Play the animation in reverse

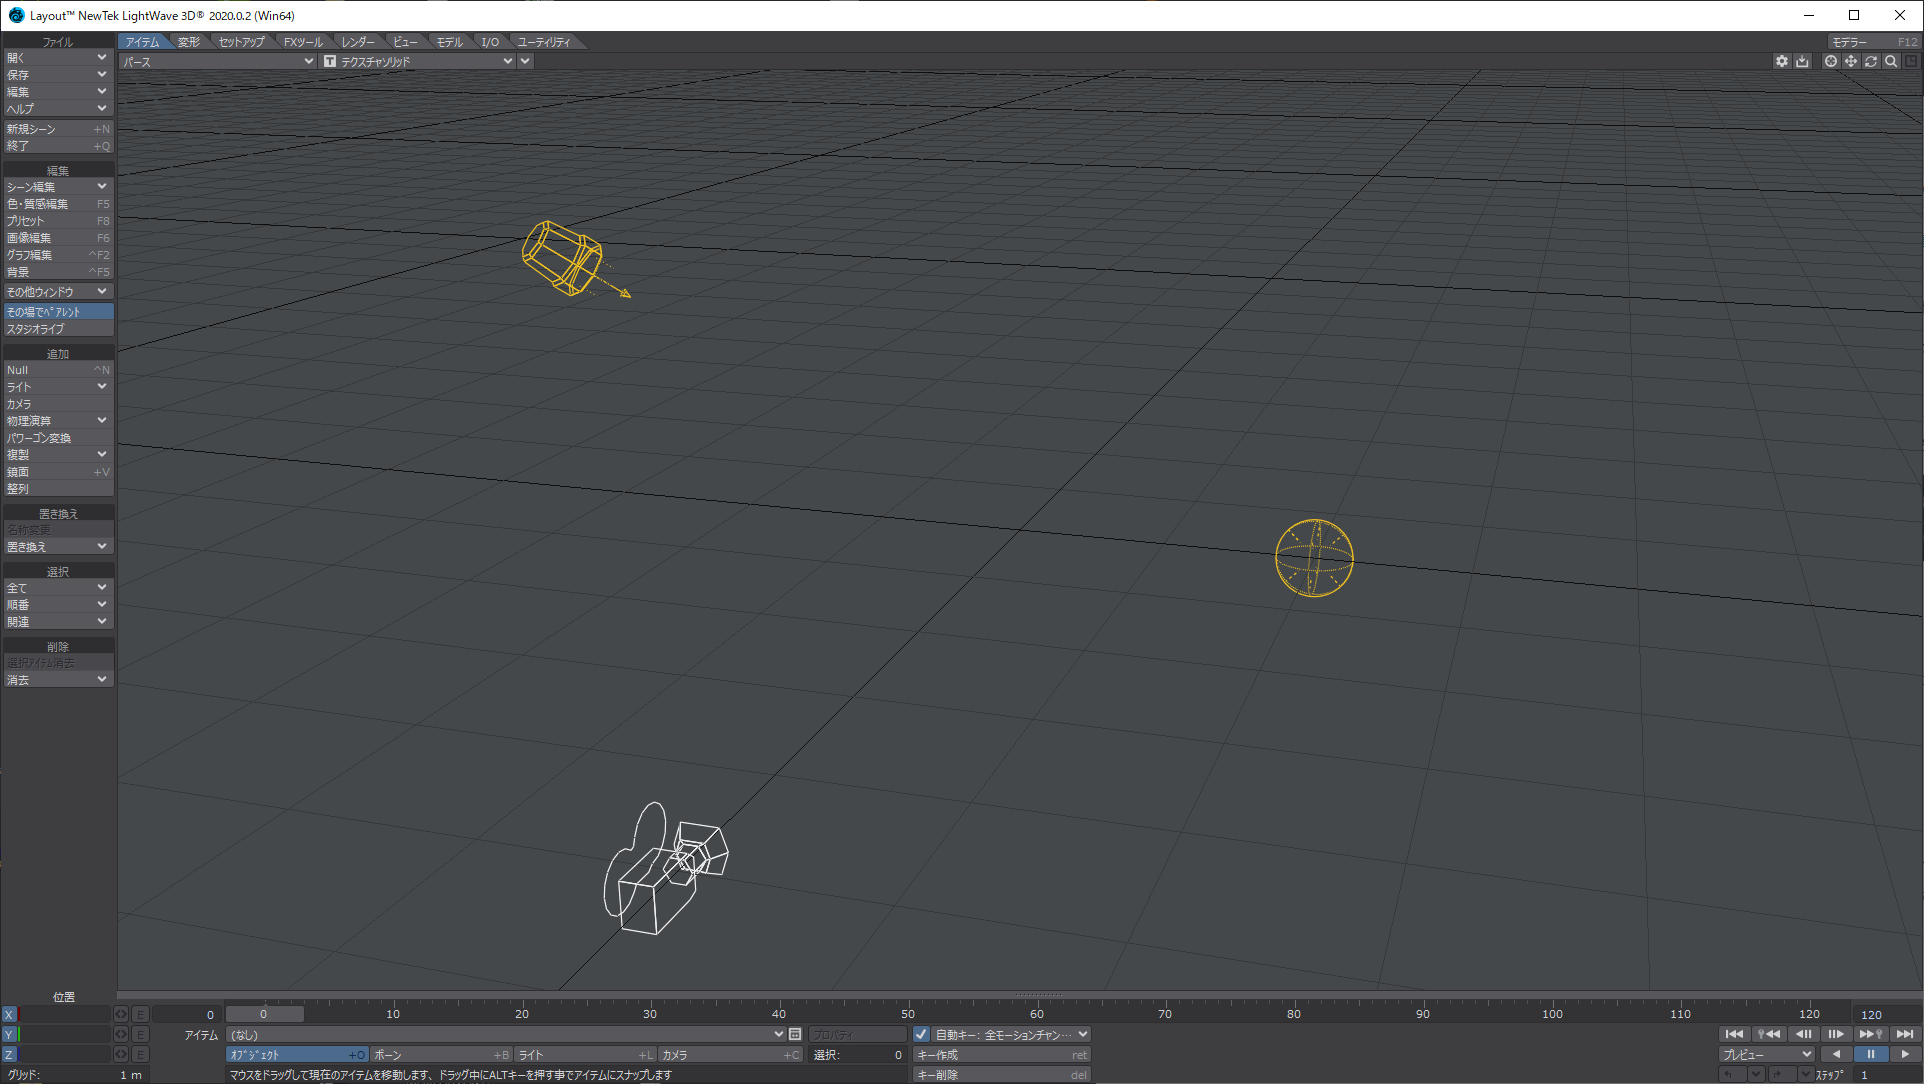[x=1836, y=1054]
